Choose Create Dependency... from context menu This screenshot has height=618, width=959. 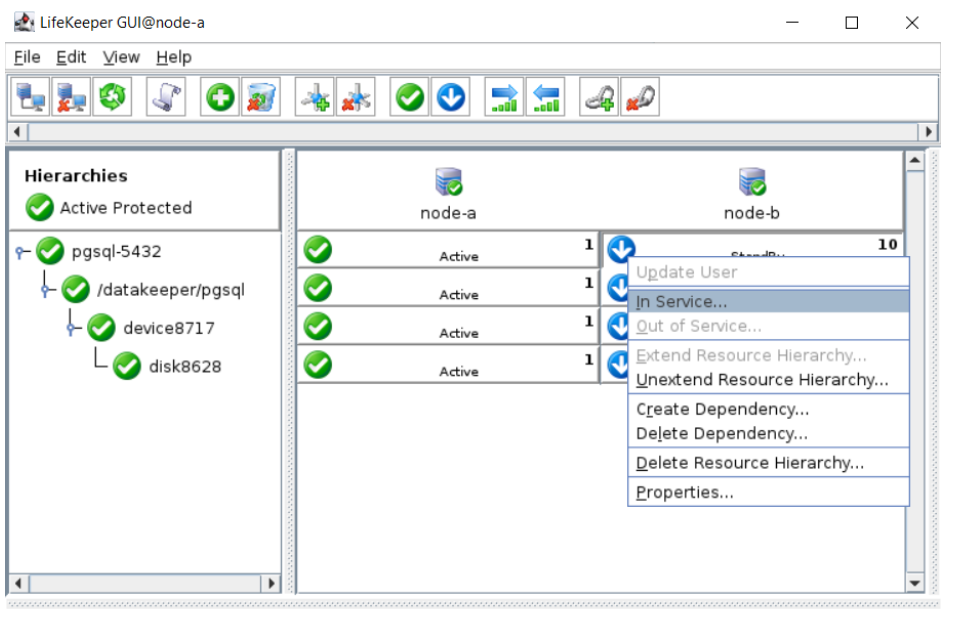pyautogui.click(x=768, y=409)
